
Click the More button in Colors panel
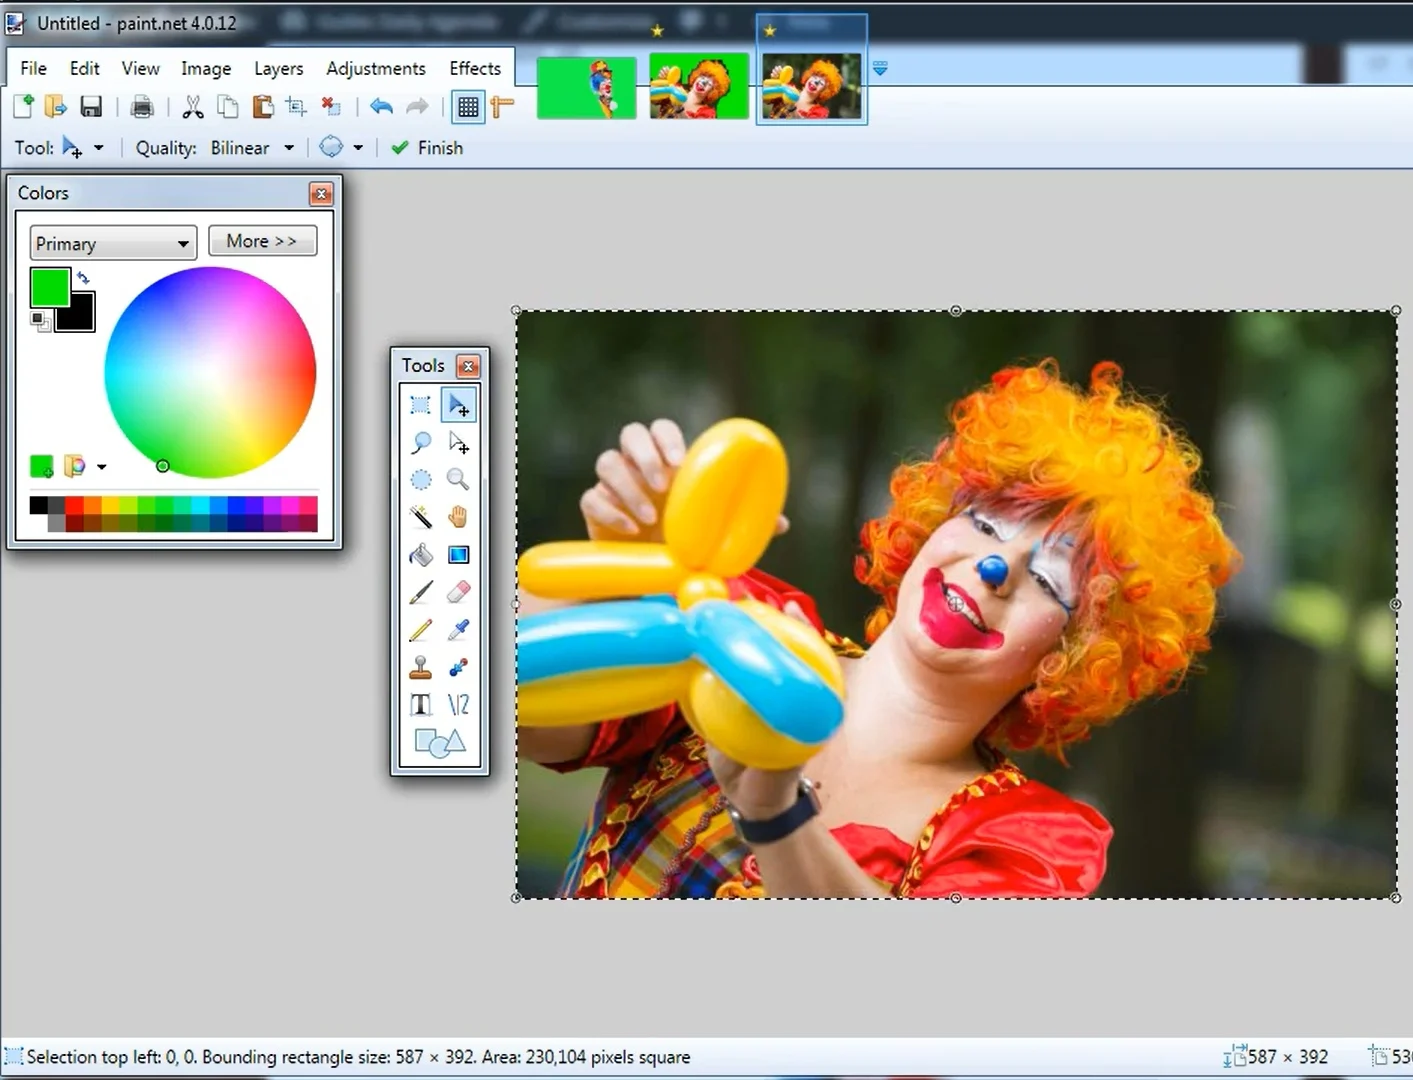coord(262,240)
